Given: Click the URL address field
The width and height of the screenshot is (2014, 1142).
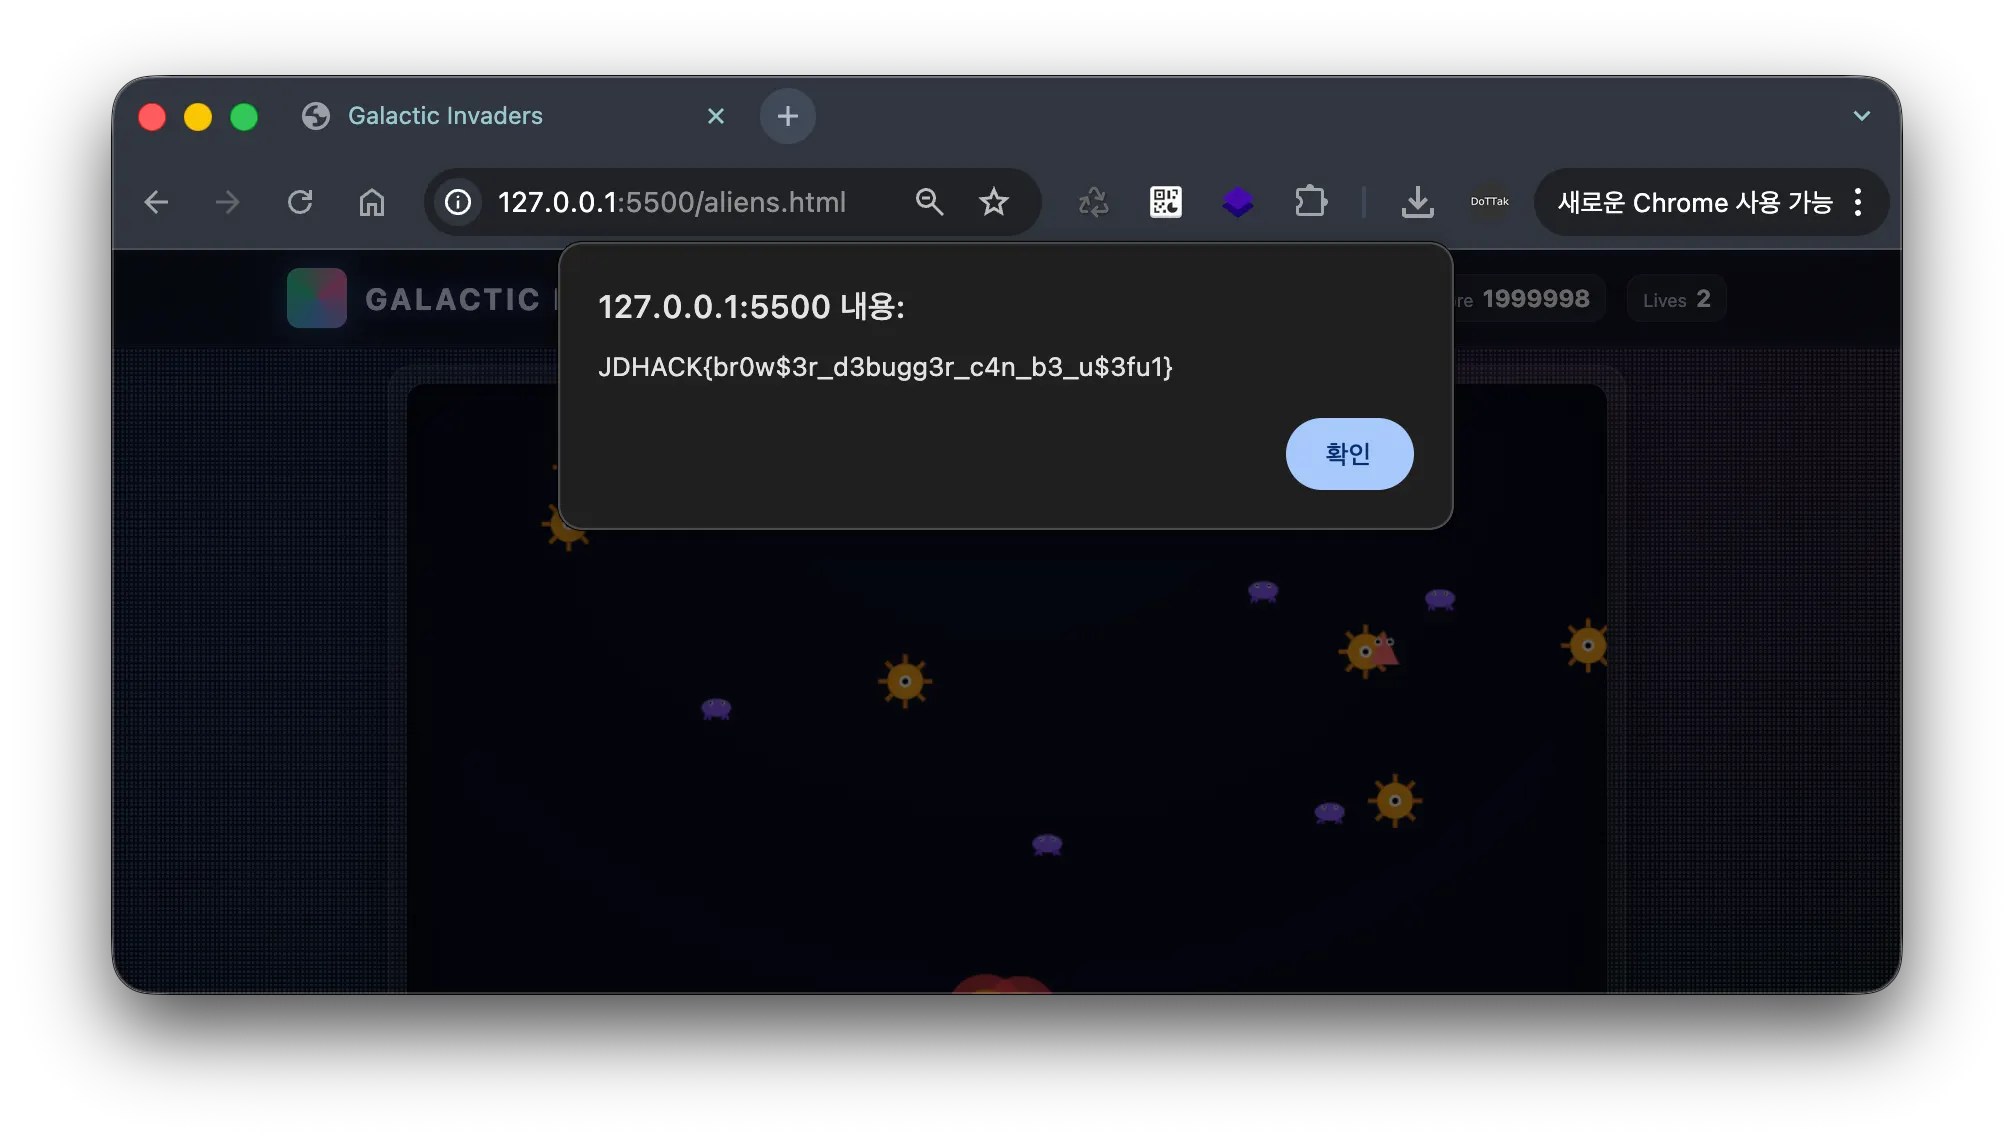Looking at the screenshot, I should click(x=672, y=203).
